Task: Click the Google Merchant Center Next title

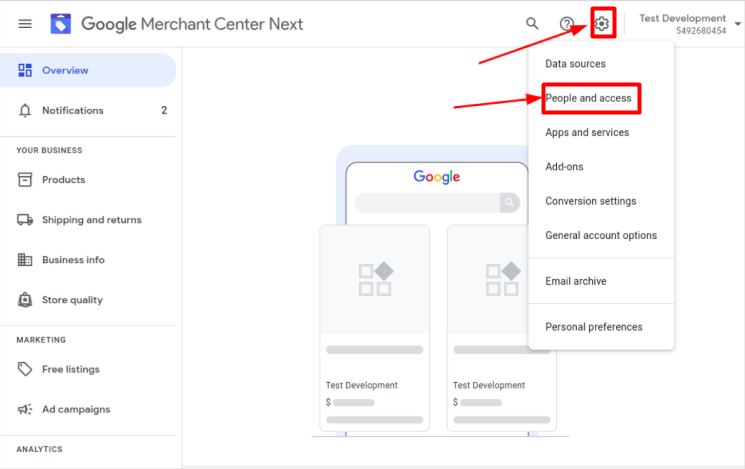Action: (192, 24)
